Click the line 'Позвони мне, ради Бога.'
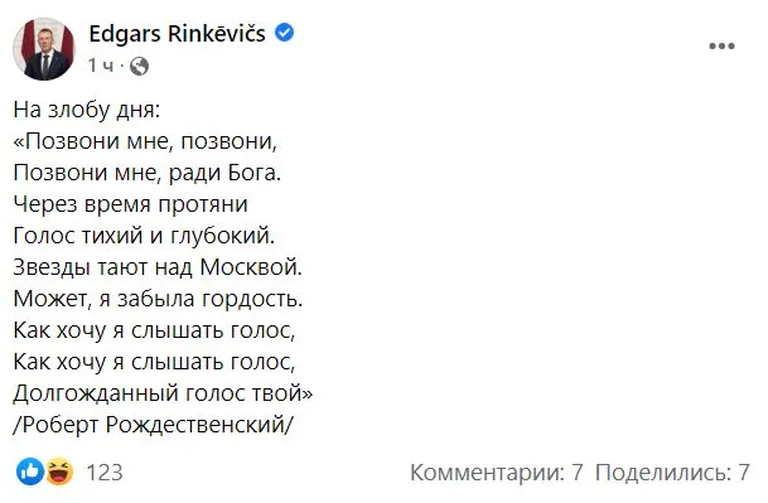This screenshot has height=503, width=768. (147, 173)
